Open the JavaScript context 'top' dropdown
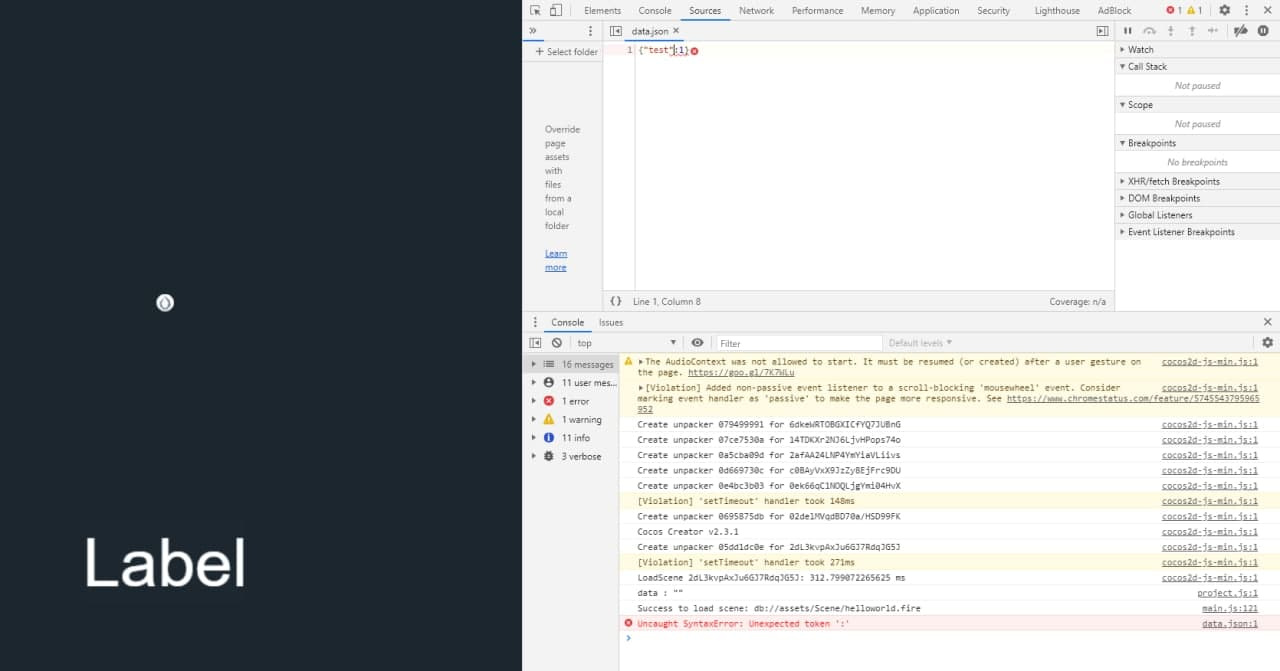This screenshot has width=1280, height=671. tap(626, 343)
